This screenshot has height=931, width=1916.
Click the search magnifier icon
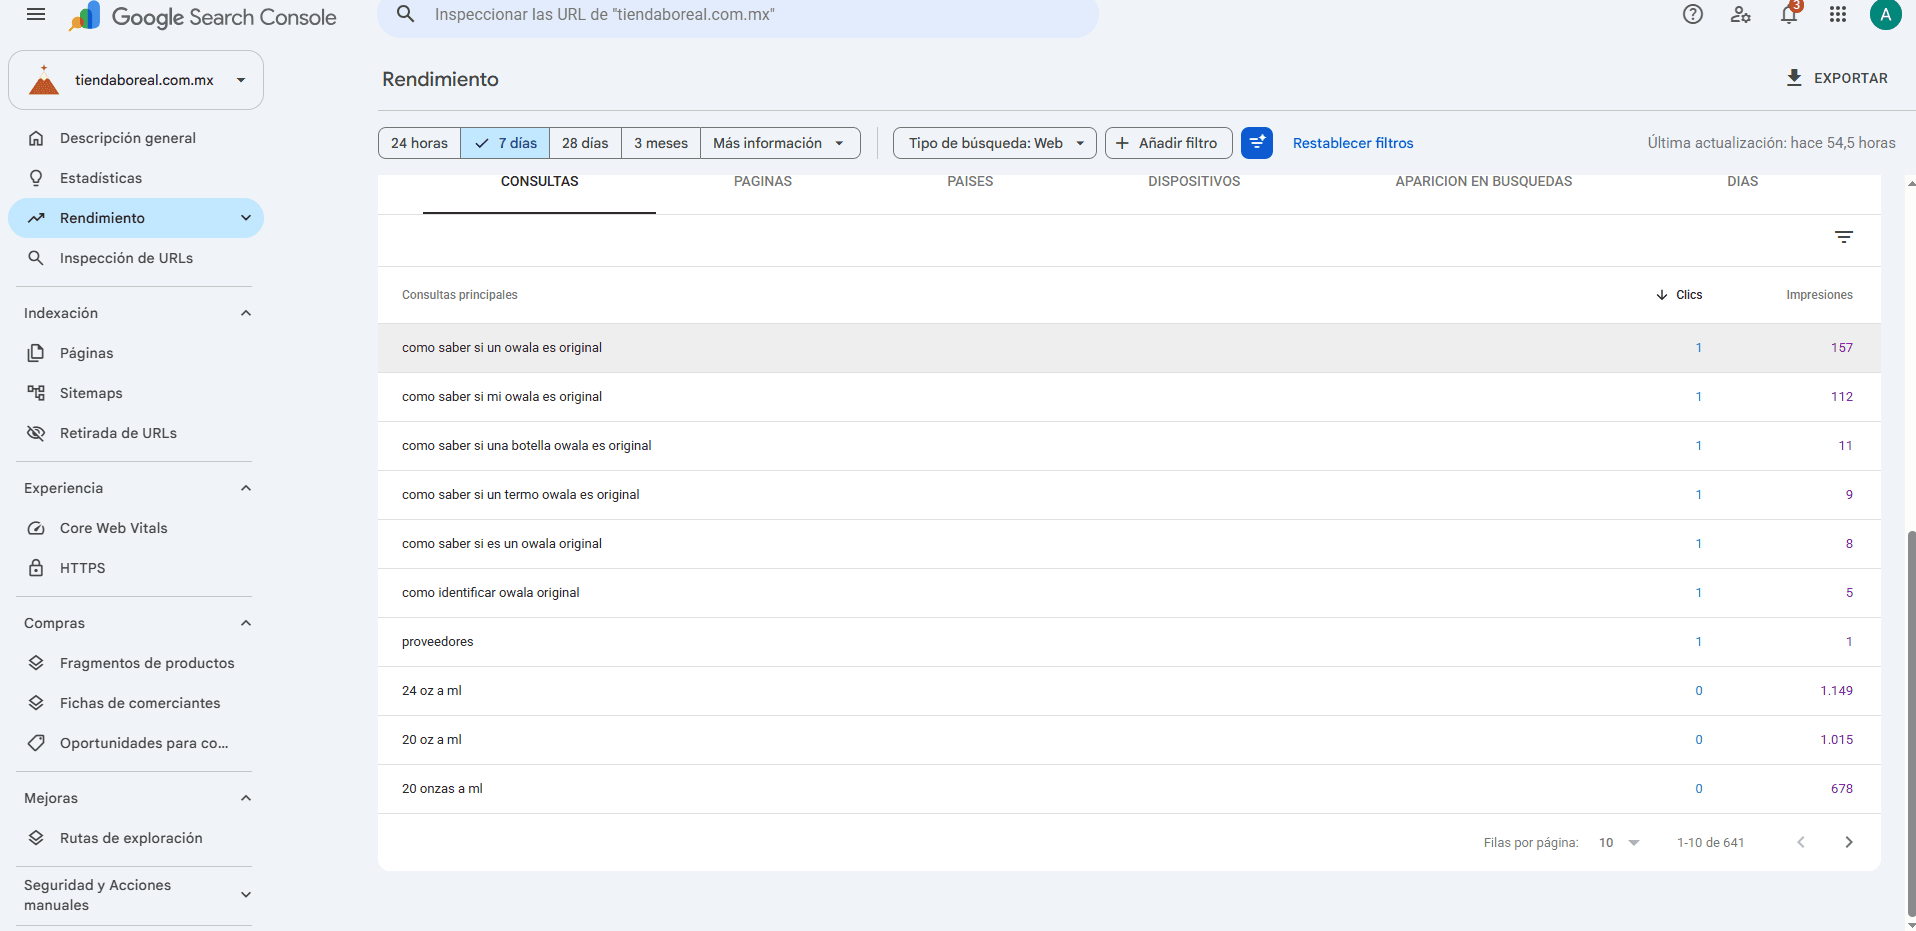click(x=406, y=15)
